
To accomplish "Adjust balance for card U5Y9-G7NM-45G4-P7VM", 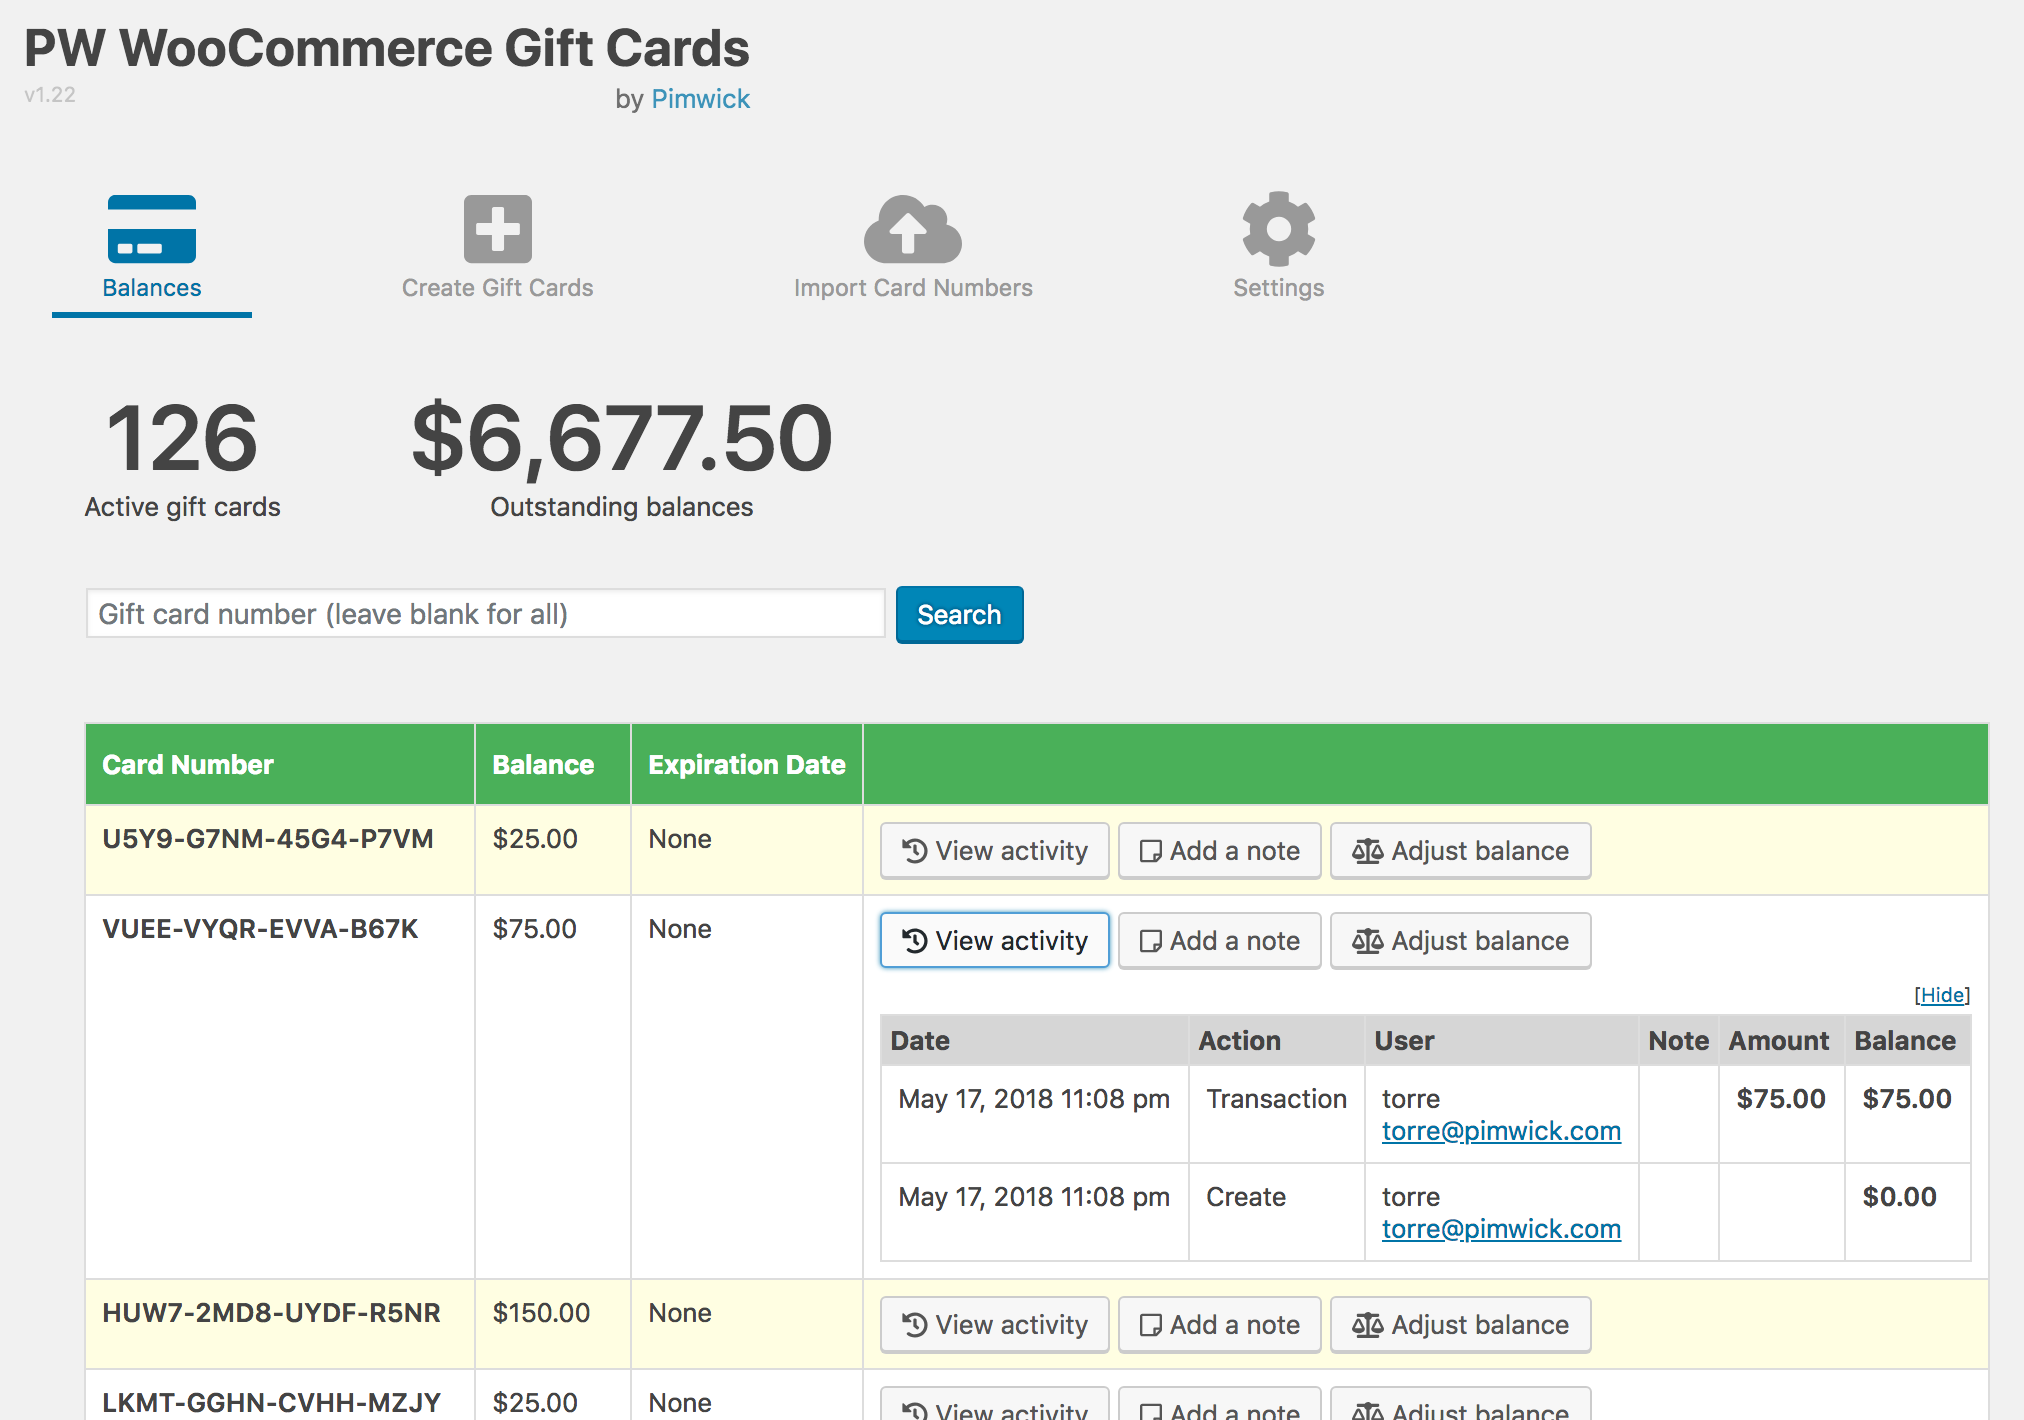I will (1460, 851).
